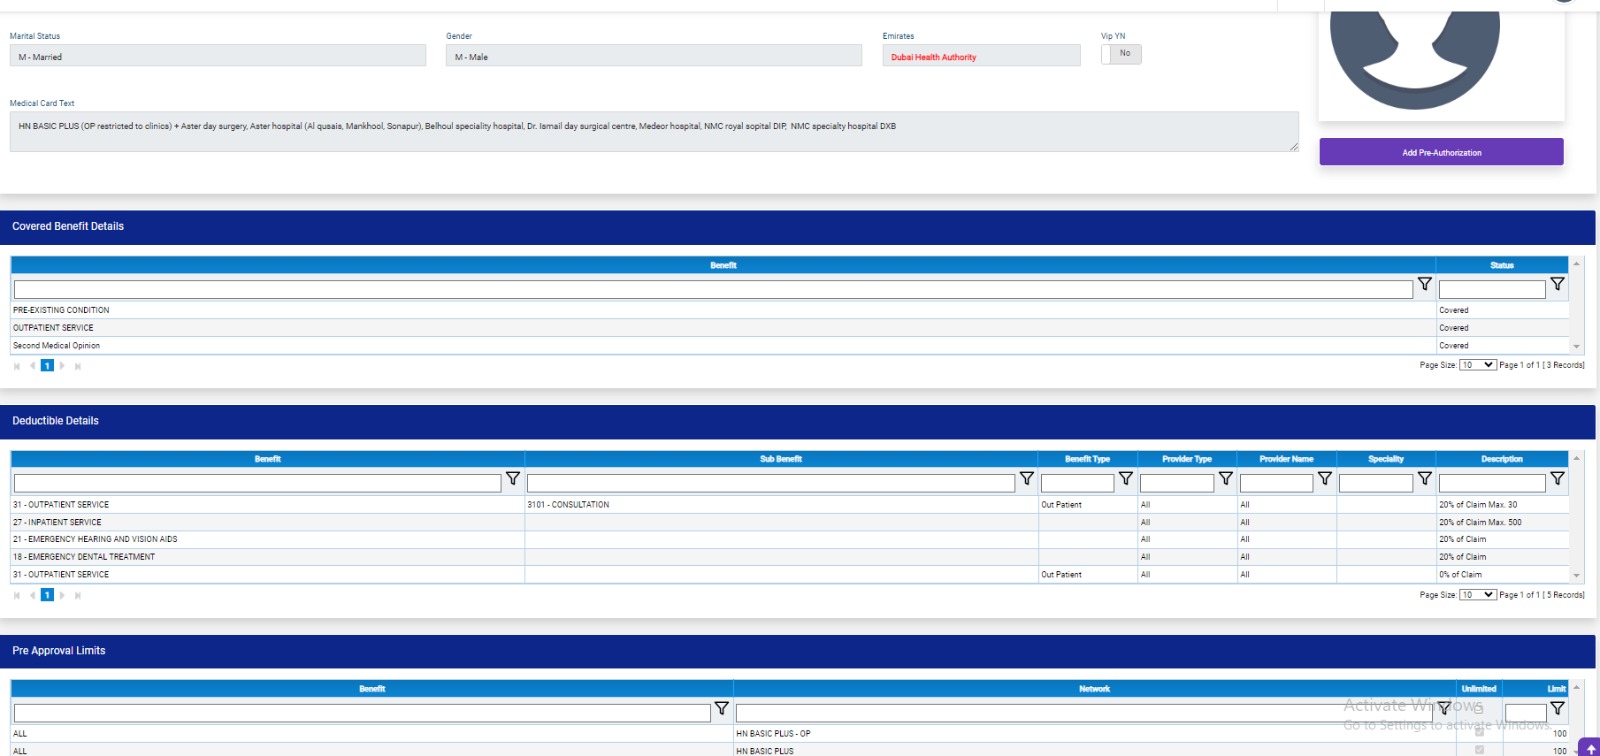Viewport: 1600px width, 756px height.
Task: Open Page Size dropdown in Covered Benefit Details
Action: (1477, 365)
